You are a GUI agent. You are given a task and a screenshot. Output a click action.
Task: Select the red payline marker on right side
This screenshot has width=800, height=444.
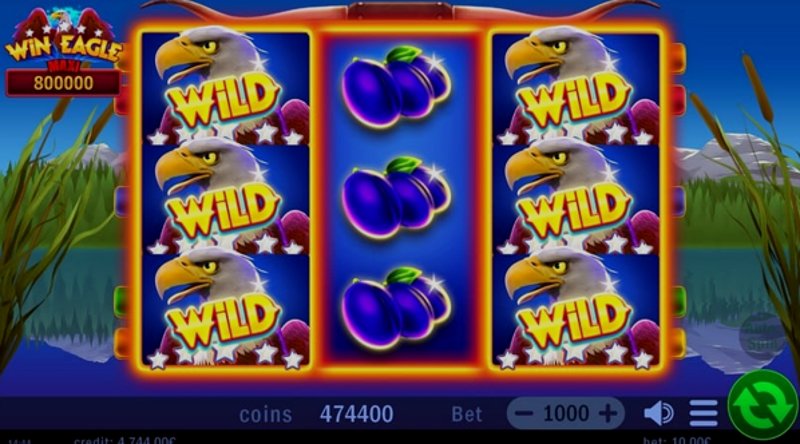[x=678, y=100]
